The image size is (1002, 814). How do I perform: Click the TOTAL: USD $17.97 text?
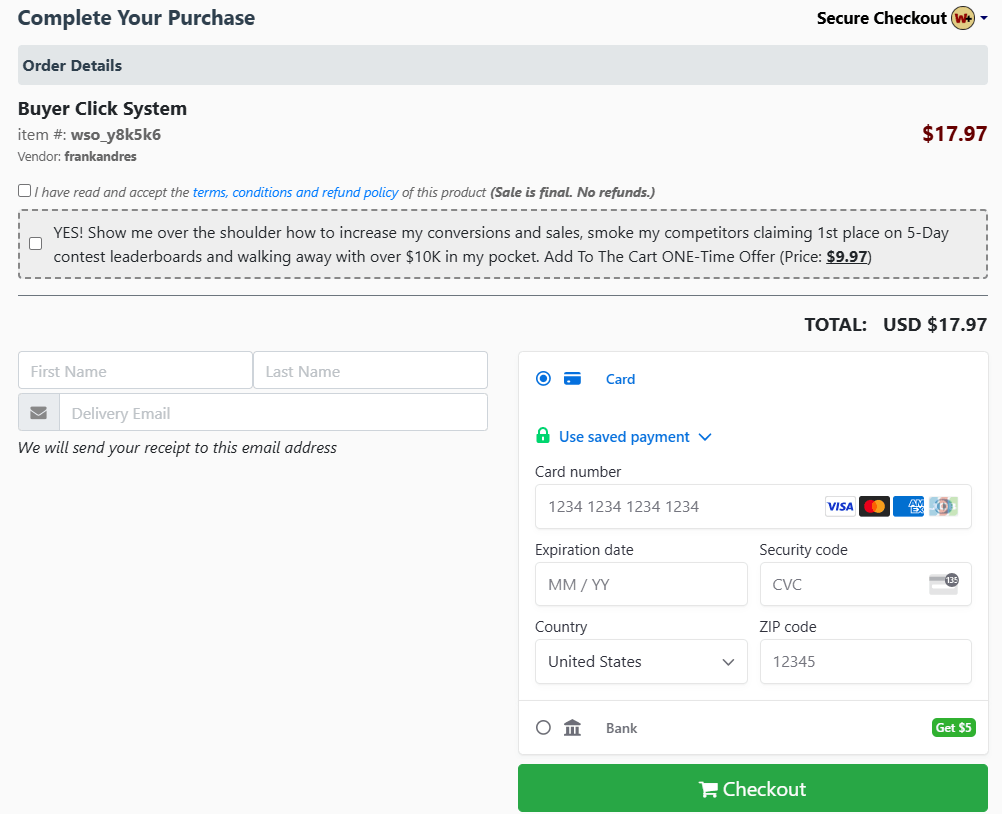896,325
